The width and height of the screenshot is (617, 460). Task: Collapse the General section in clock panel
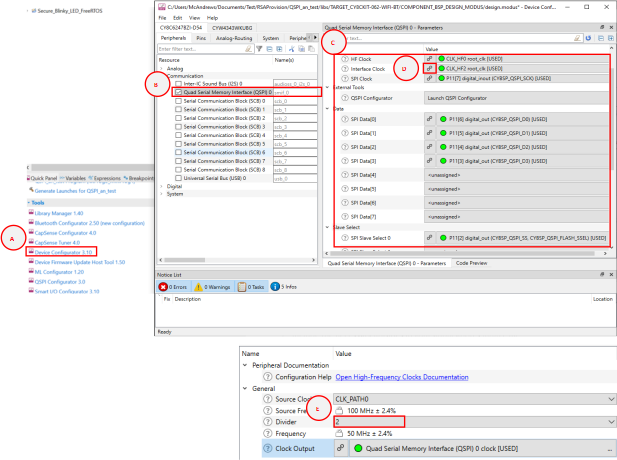pyautogui.click(x=245, y=388)
